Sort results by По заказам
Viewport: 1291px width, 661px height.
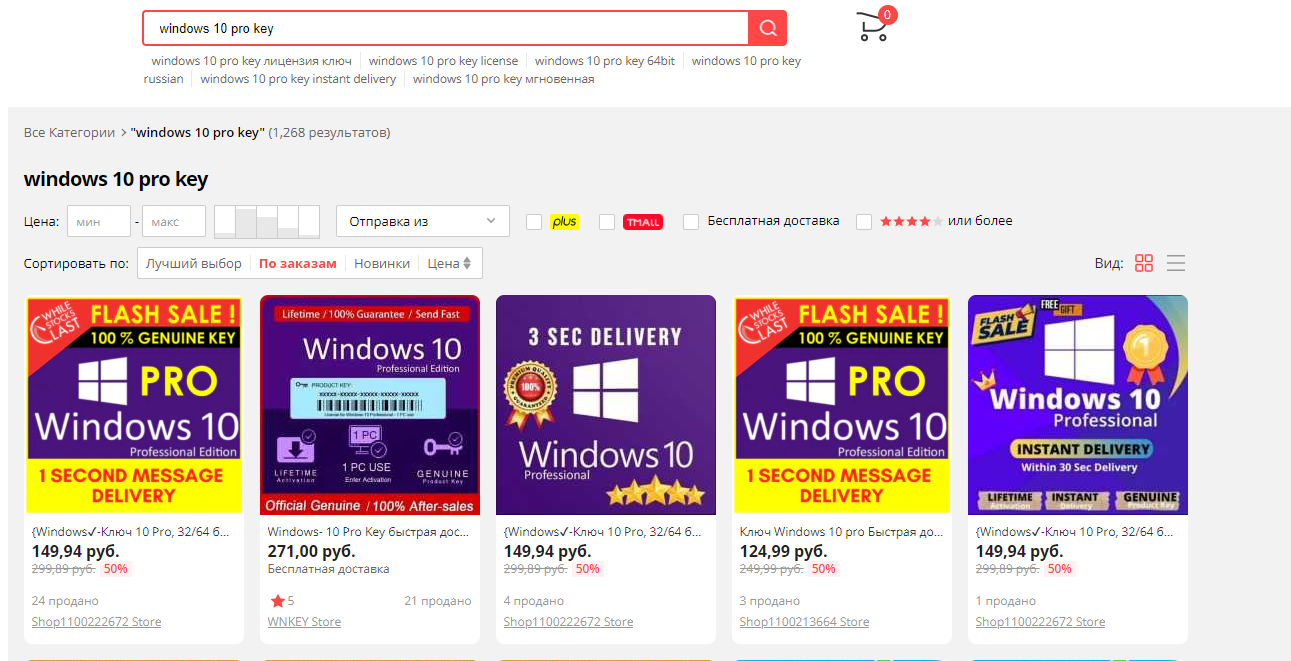[298, 263]
